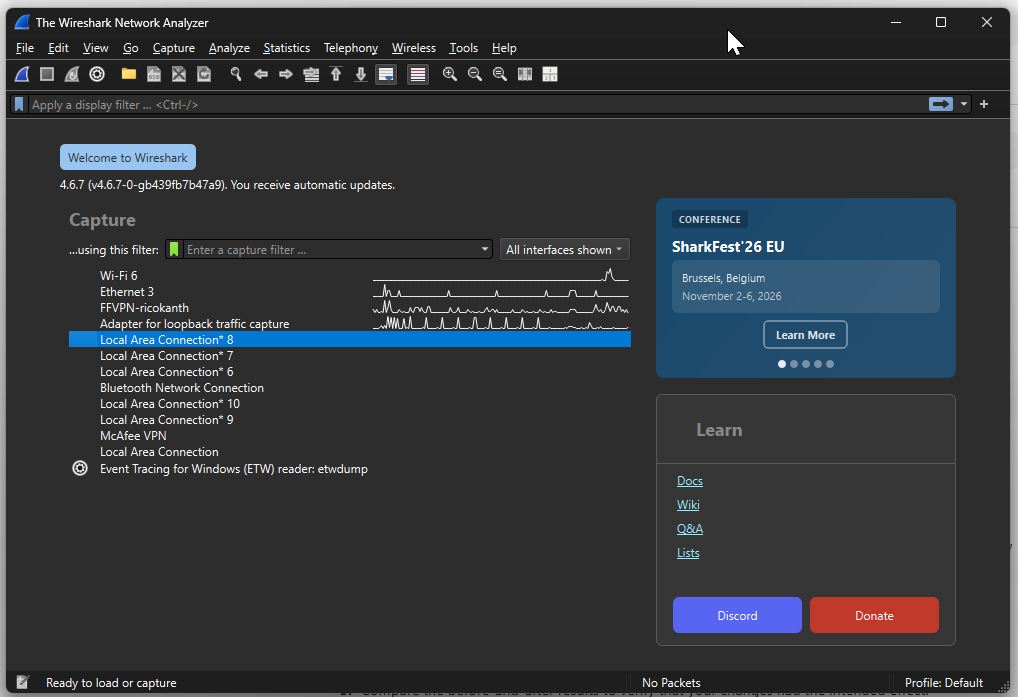This screenshot has width=1018, height=697.
Task: Click the Discord button
Action: [x=737, y=615]
